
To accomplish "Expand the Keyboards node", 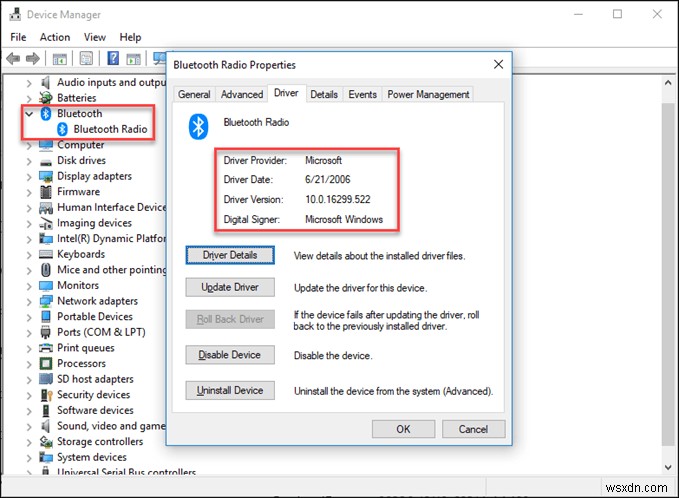I will point(29,255).
